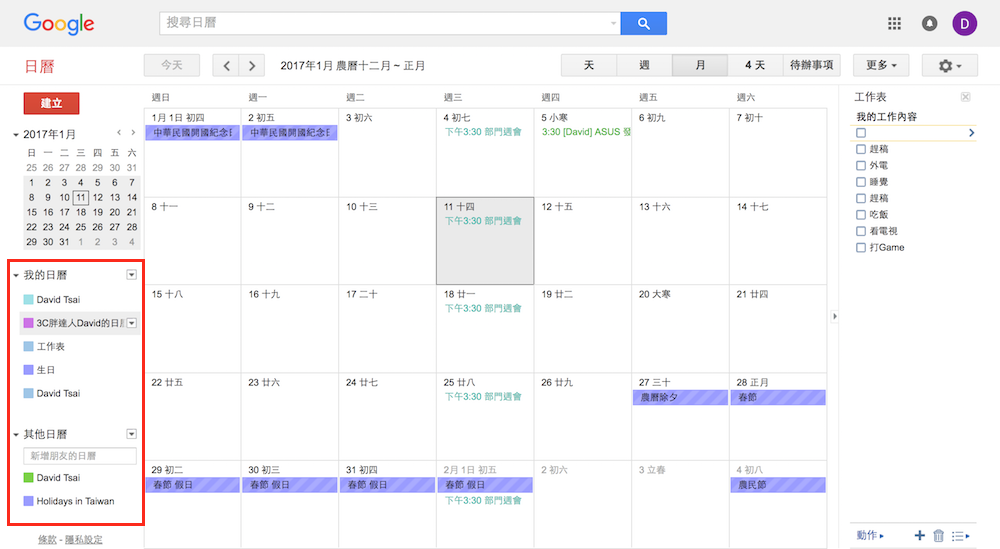The height and width of the screenshot is (549, 1000).
Task: Toggle the Holidays in Taiwan color swatch
Action: pyautogui.click(x=28, y=501)
